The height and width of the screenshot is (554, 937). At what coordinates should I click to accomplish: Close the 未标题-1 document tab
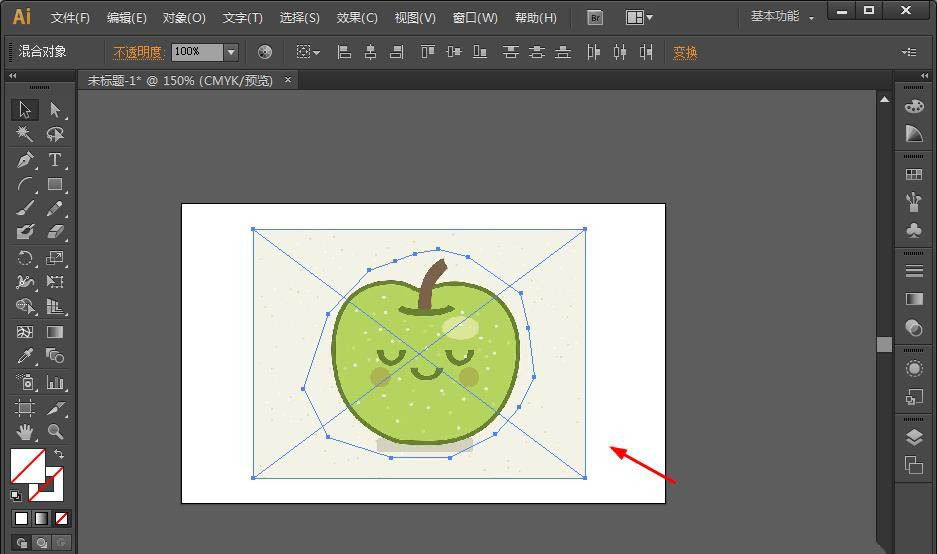(x=287, y=79)
